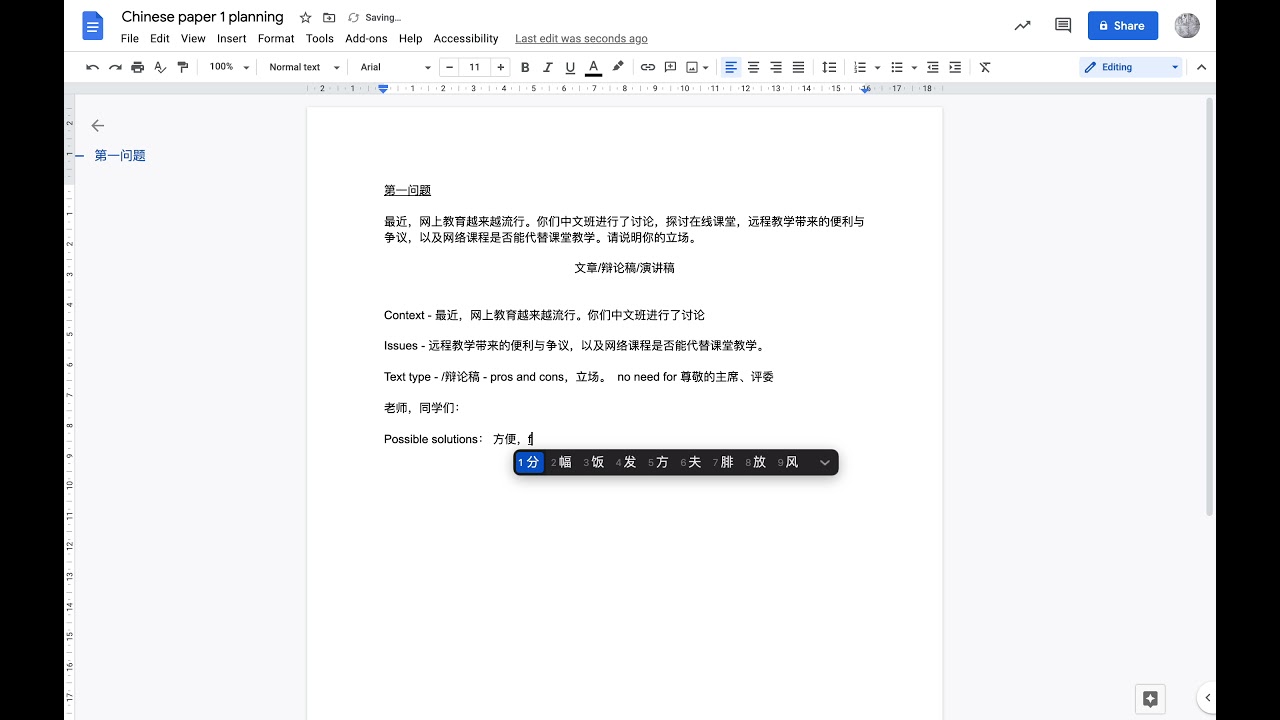Open the Add-ons menu
This screenshot has height=720, width=1280.
point(366,39)
